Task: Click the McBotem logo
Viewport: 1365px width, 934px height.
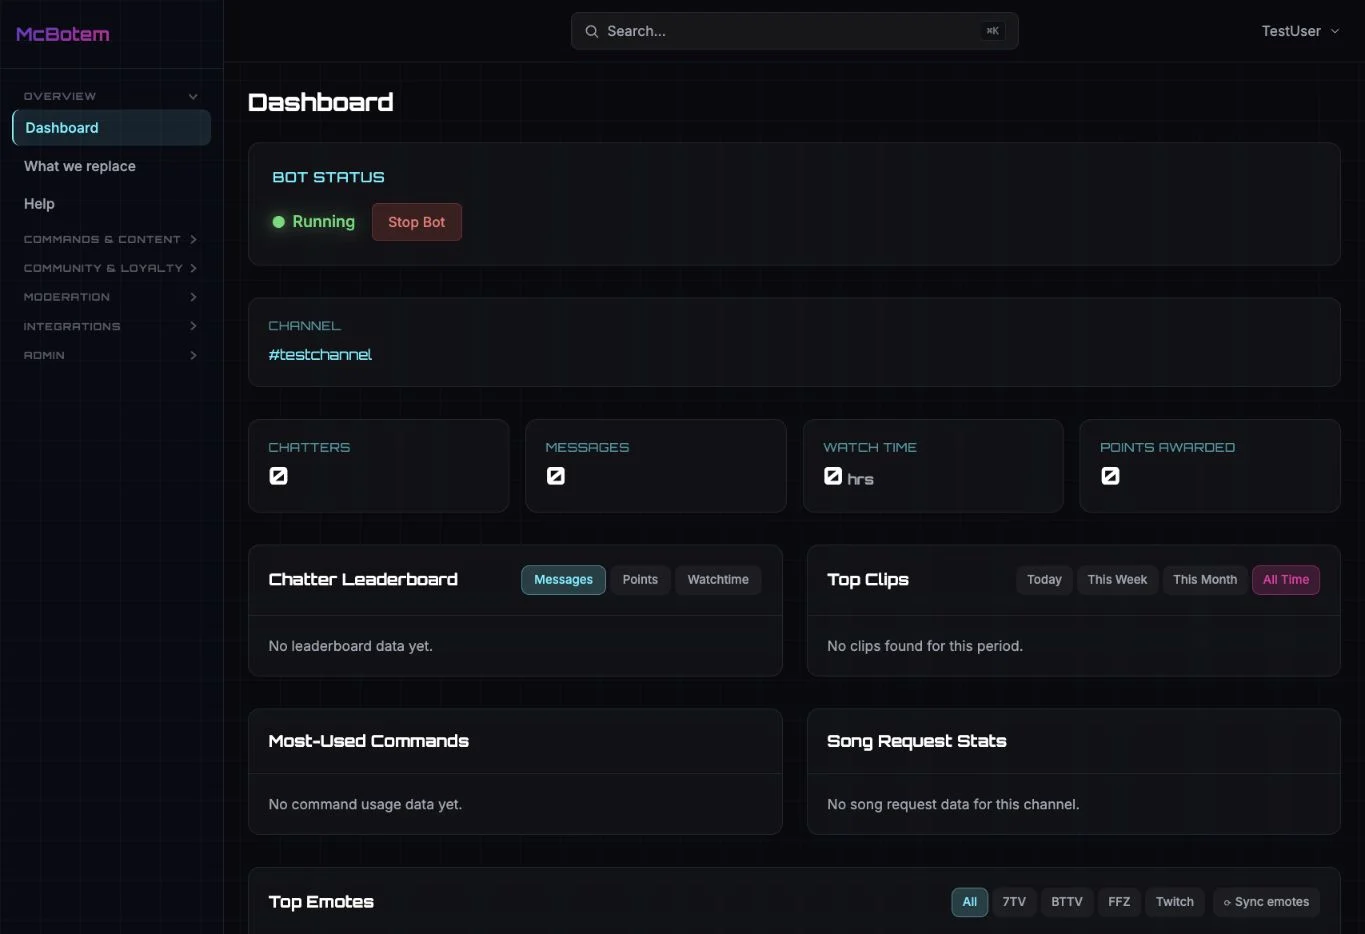Action: point(62,34)
